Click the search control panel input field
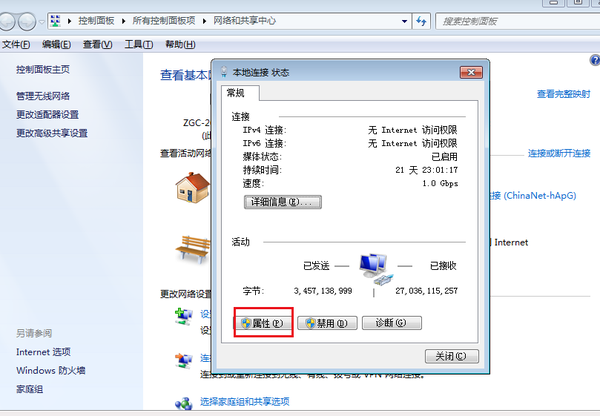 pos(517,21)
